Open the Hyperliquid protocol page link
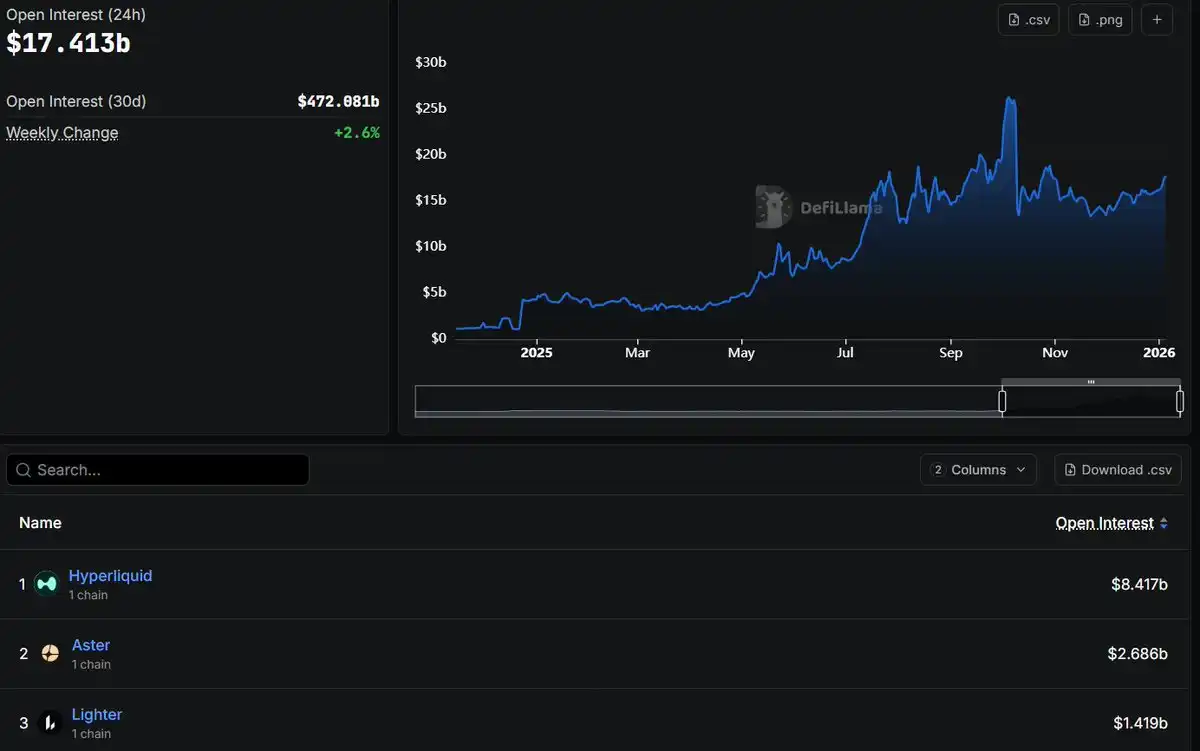The width and height of the screenshot is (1200, 751). [110, 575]
